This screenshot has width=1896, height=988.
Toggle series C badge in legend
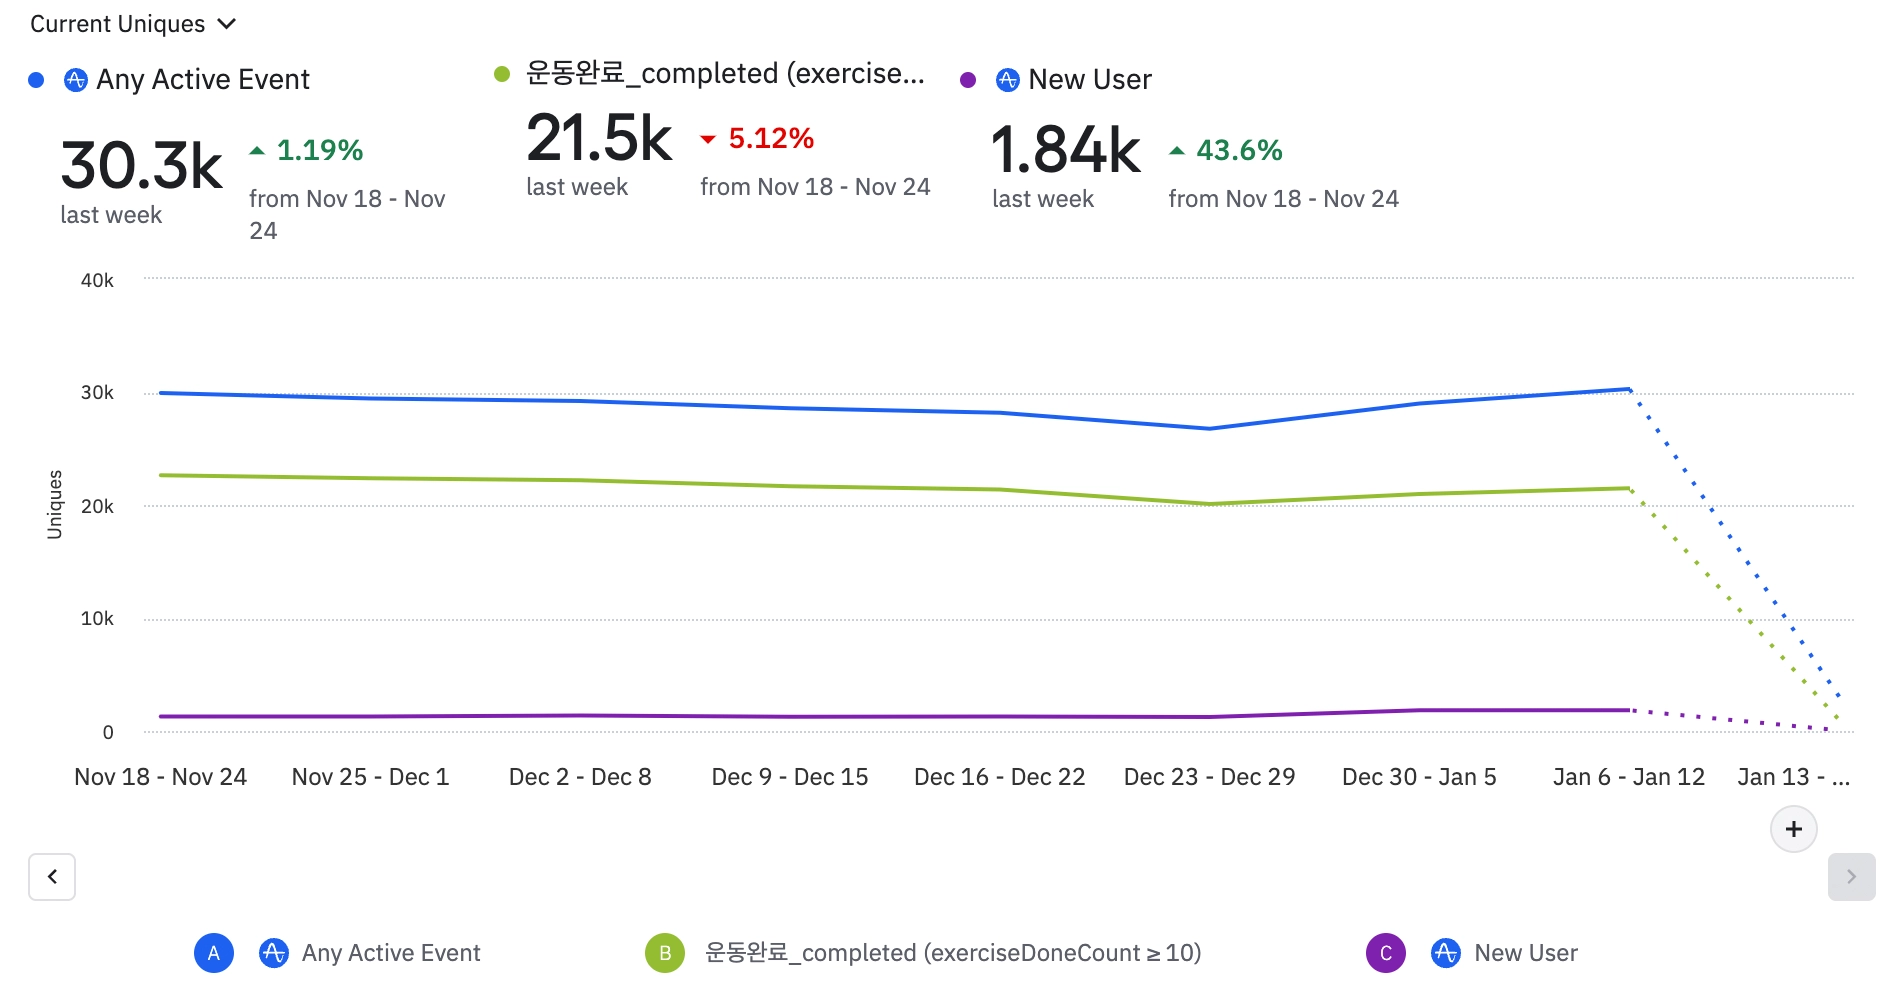[1386, 953]
